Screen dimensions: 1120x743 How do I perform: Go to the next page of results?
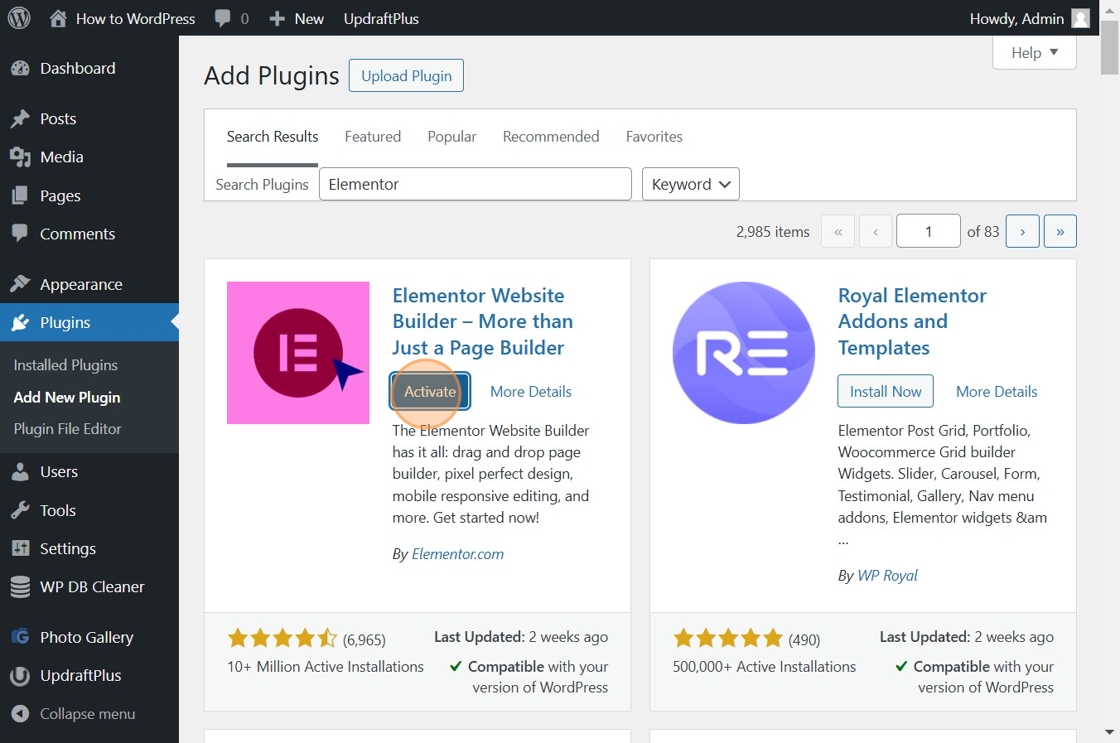[x=1022, y=231]
